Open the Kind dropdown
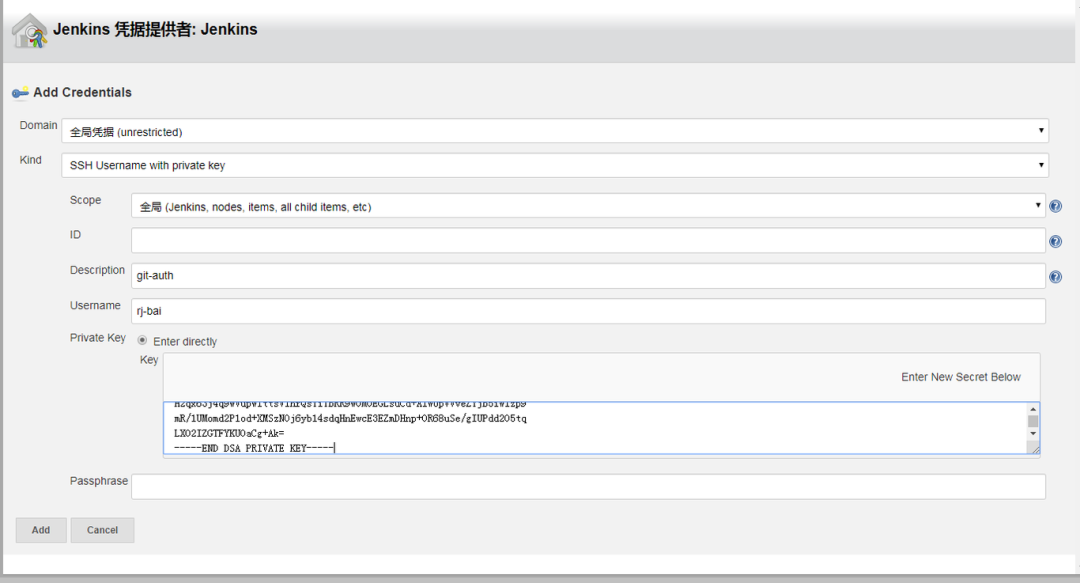The height and width of the screenshot is (583, 1080). click(x=555, y=165)
